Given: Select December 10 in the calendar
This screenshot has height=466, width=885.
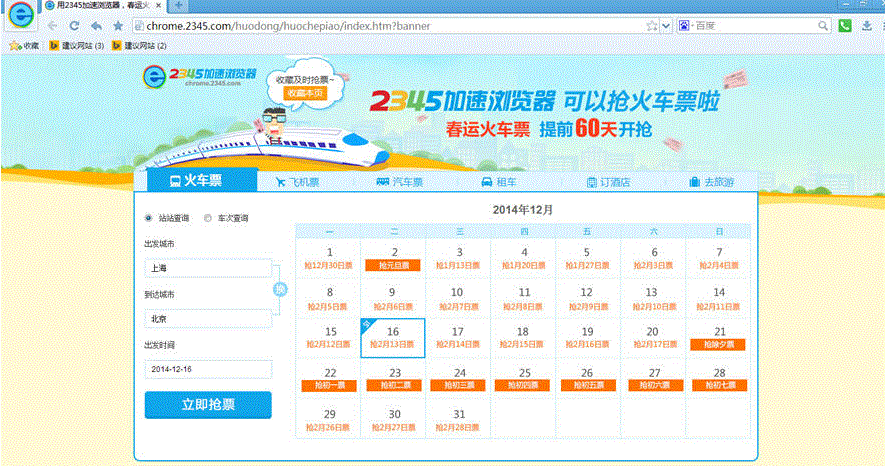Looking at the screenshot, I should (458, 298).
